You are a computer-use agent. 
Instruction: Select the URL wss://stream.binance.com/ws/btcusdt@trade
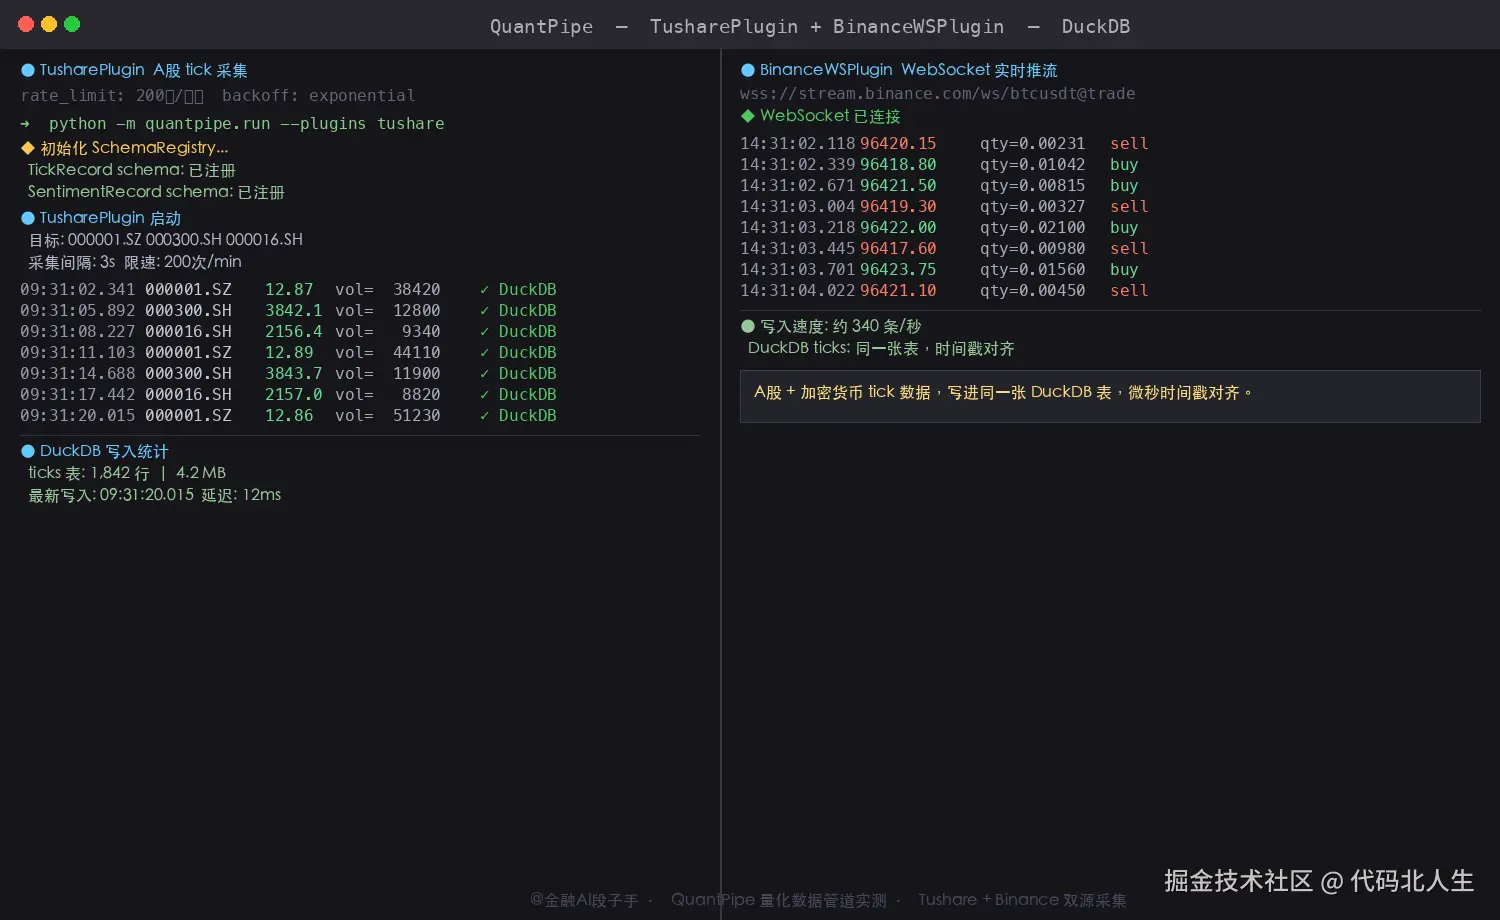[938, 94]
